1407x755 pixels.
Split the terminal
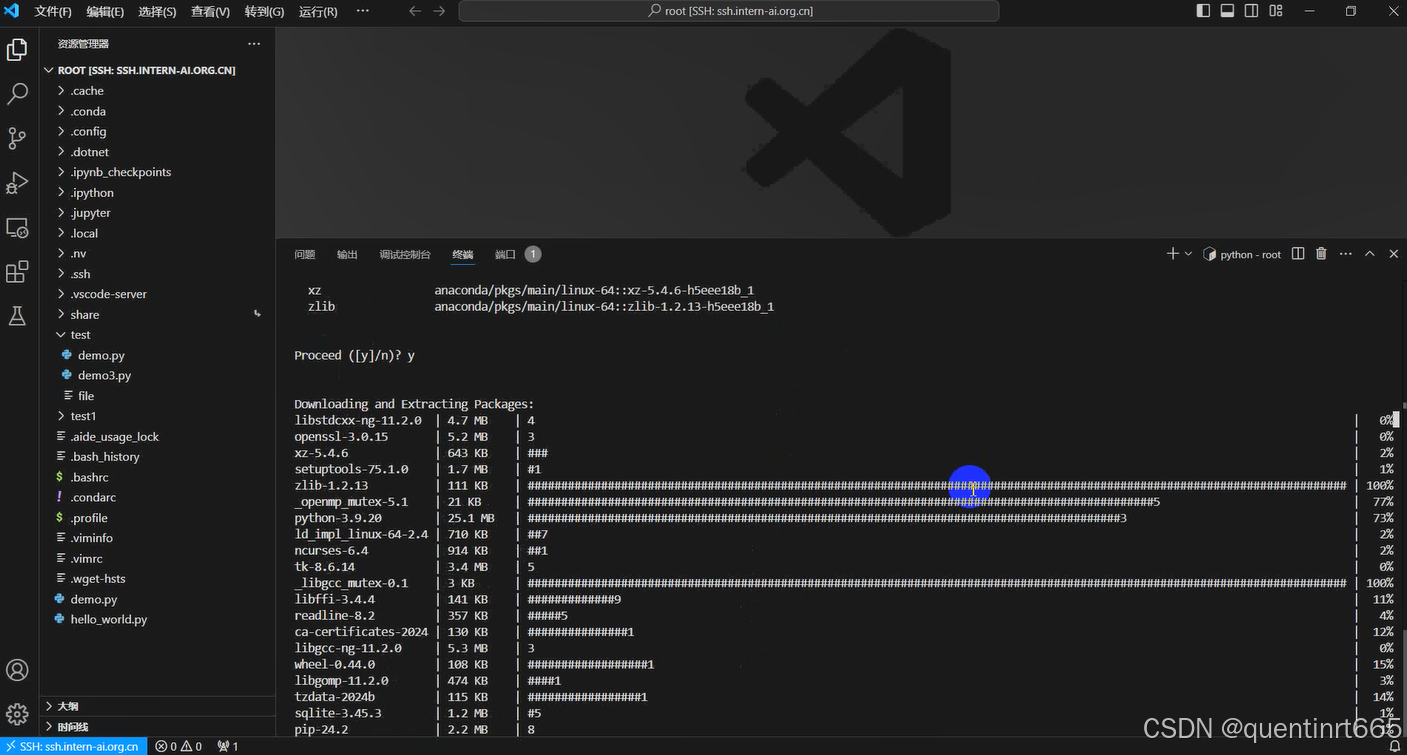(x=1298, y=254)
